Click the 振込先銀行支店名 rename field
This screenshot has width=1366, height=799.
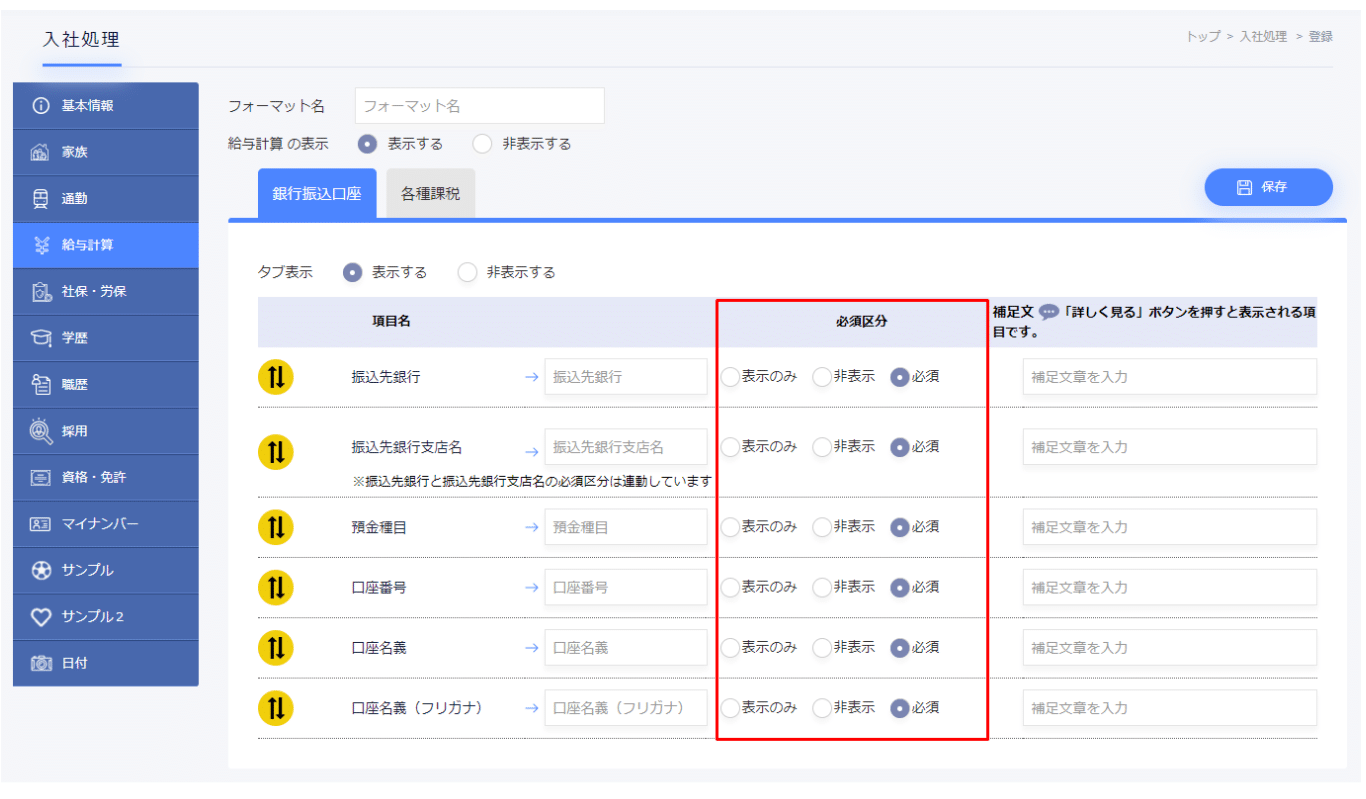(x=625, y=447)
